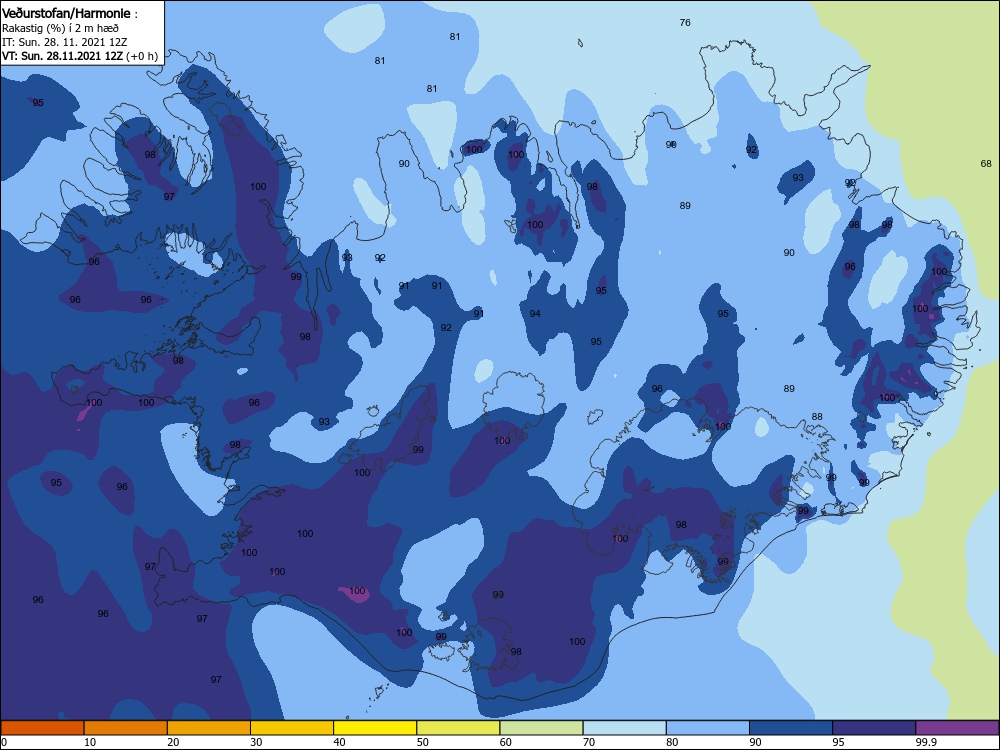The height and width of the screenshot is (750, 1000).
Task: Select the orange 10–20 legend color block
Action: [x=126, y=728]
